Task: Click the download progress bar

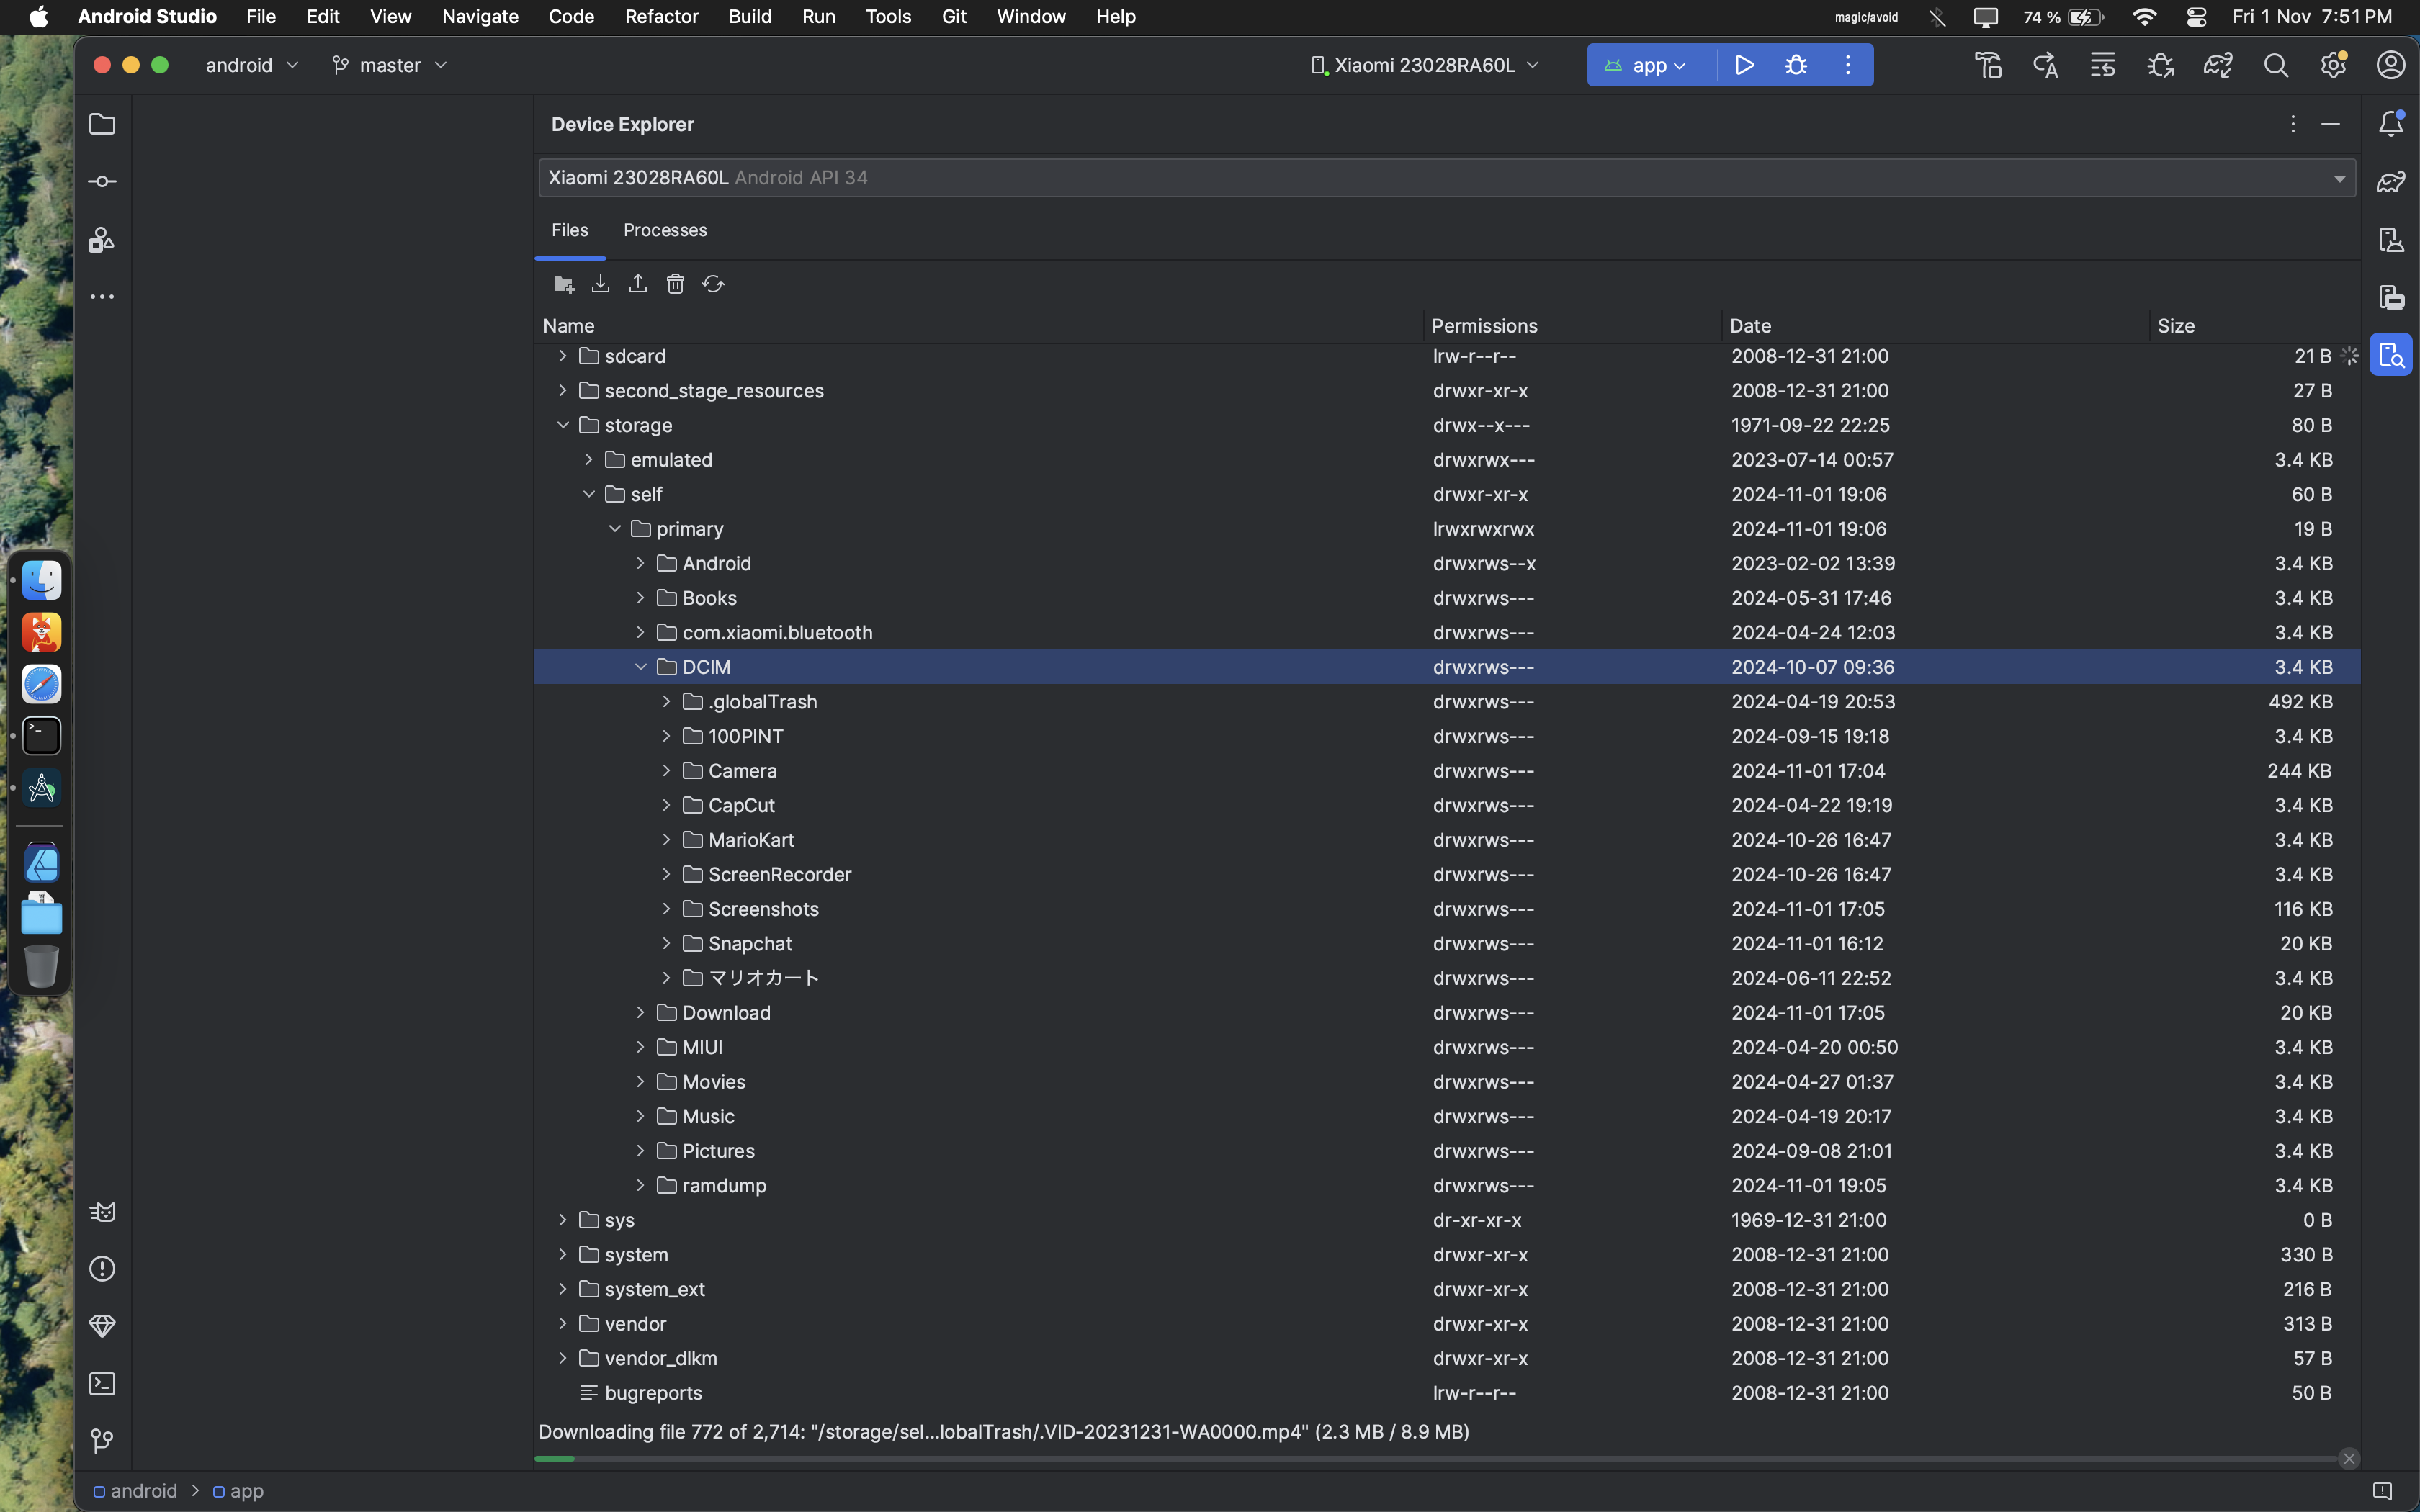Action: 1435,1459
